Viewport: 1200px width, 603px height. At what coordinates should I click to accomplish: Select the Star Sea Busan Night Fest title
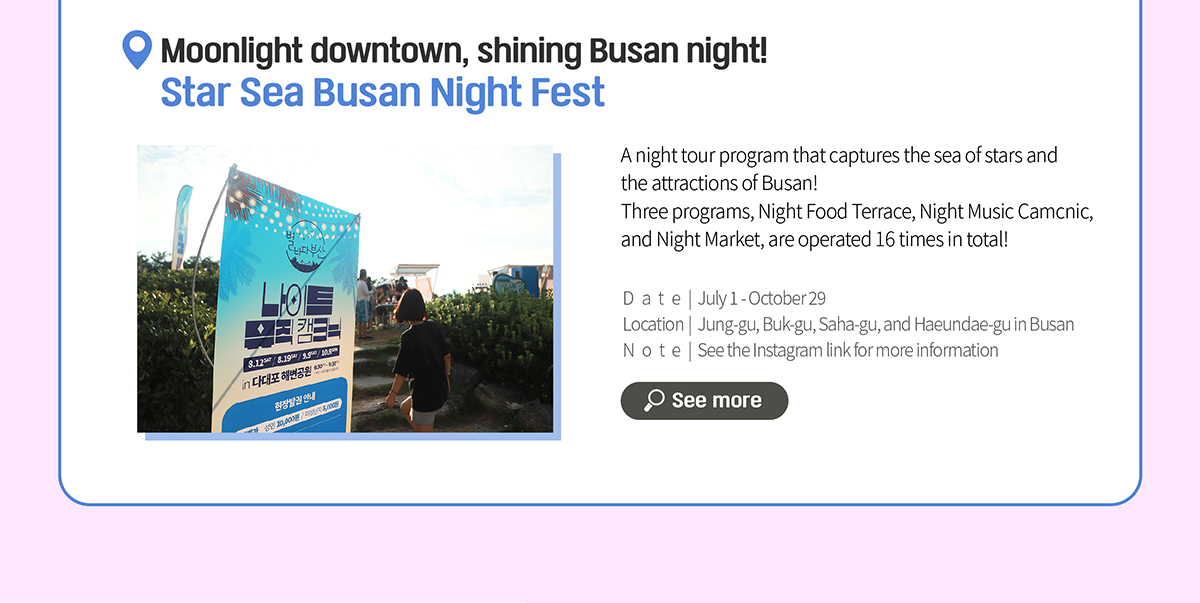pos(382,92)
